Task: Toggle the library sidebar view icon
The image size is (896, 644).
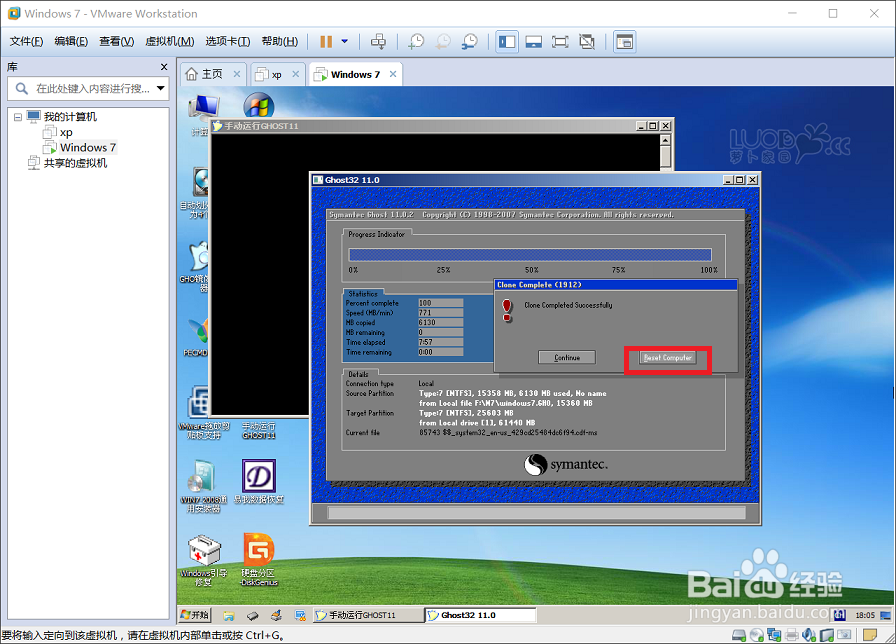Action: coord(507,42)
